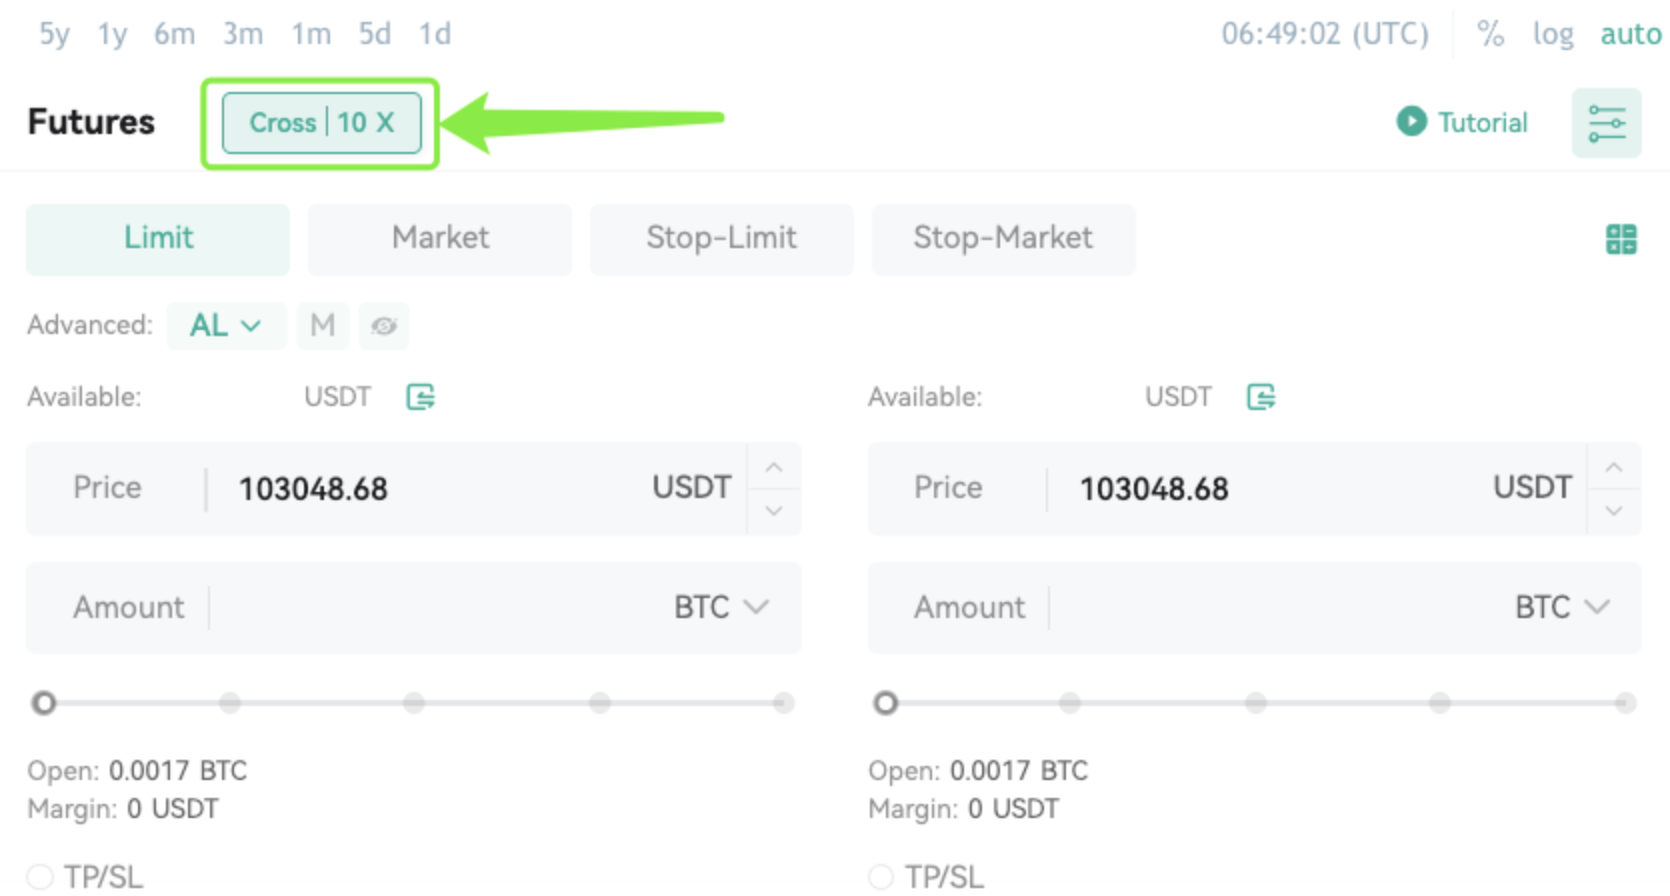Screen dimensions: 1670x896
Task: Increase left price with up arrow
Action: [773, 467]
